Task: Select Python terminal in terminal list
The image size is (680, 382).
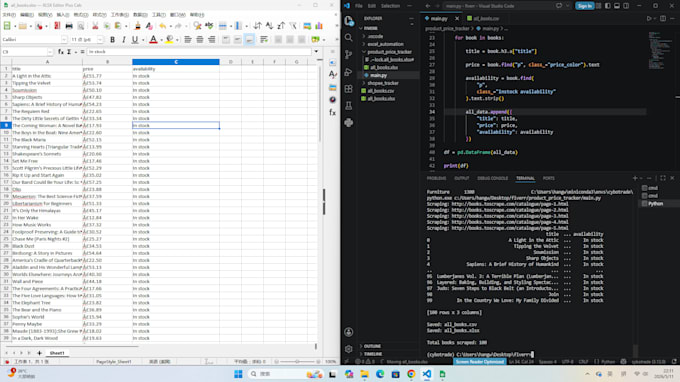Action: 655,203
